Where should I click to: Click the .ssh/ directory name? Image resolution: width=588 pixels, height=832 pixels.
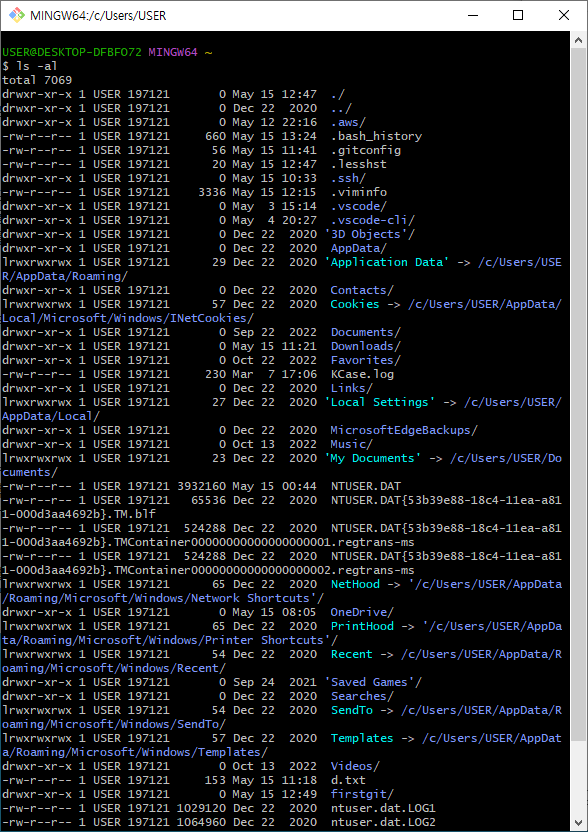348,178
